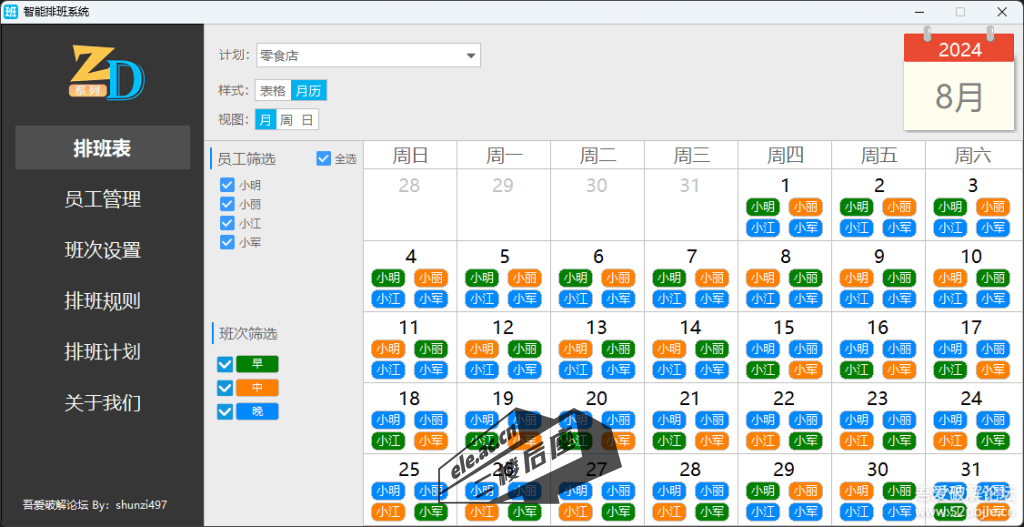Go to 员工管理 in the sidebar

point(103,199)
